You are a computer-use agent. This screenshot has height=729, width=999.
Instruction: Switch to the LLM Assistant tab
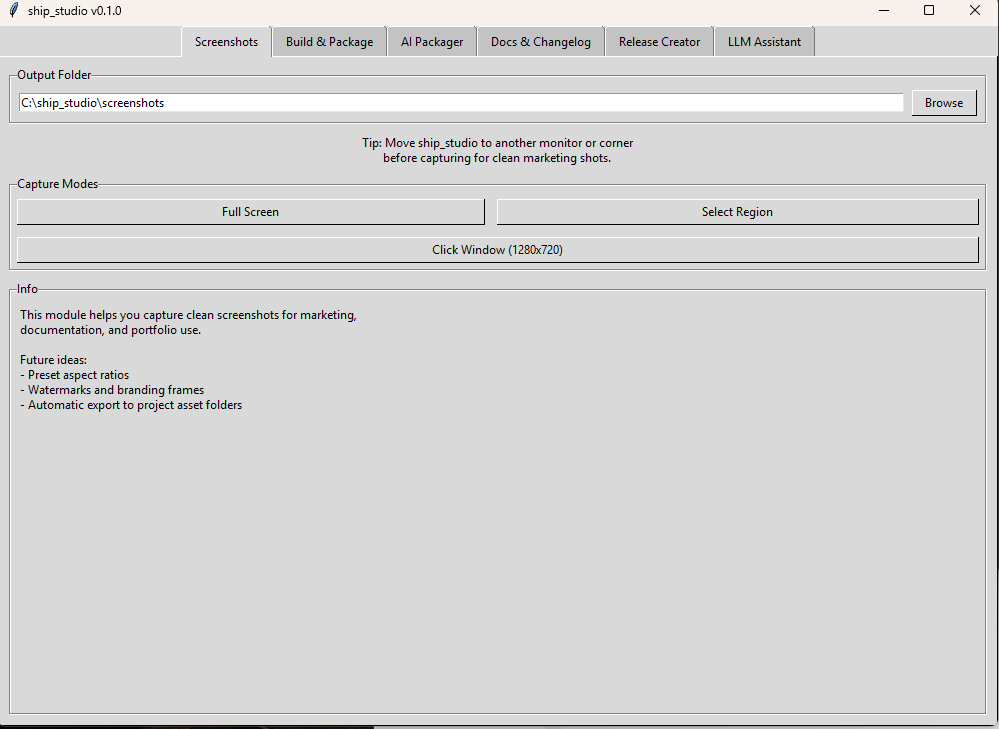coord(763,41)
